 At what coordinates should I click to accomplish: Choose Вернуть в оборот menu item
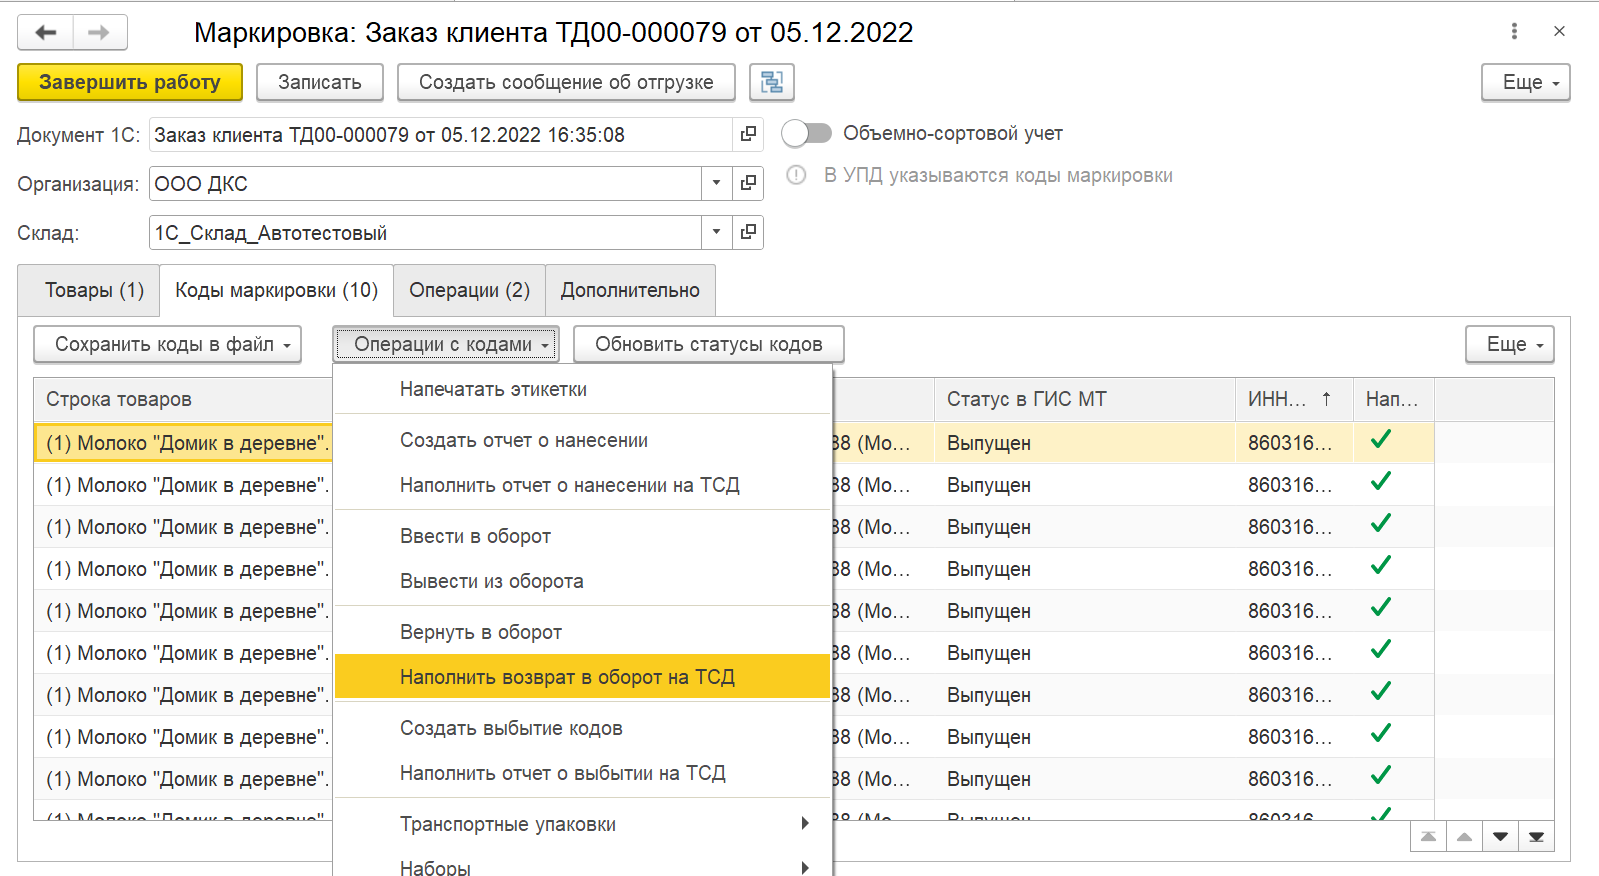point(582,632)
